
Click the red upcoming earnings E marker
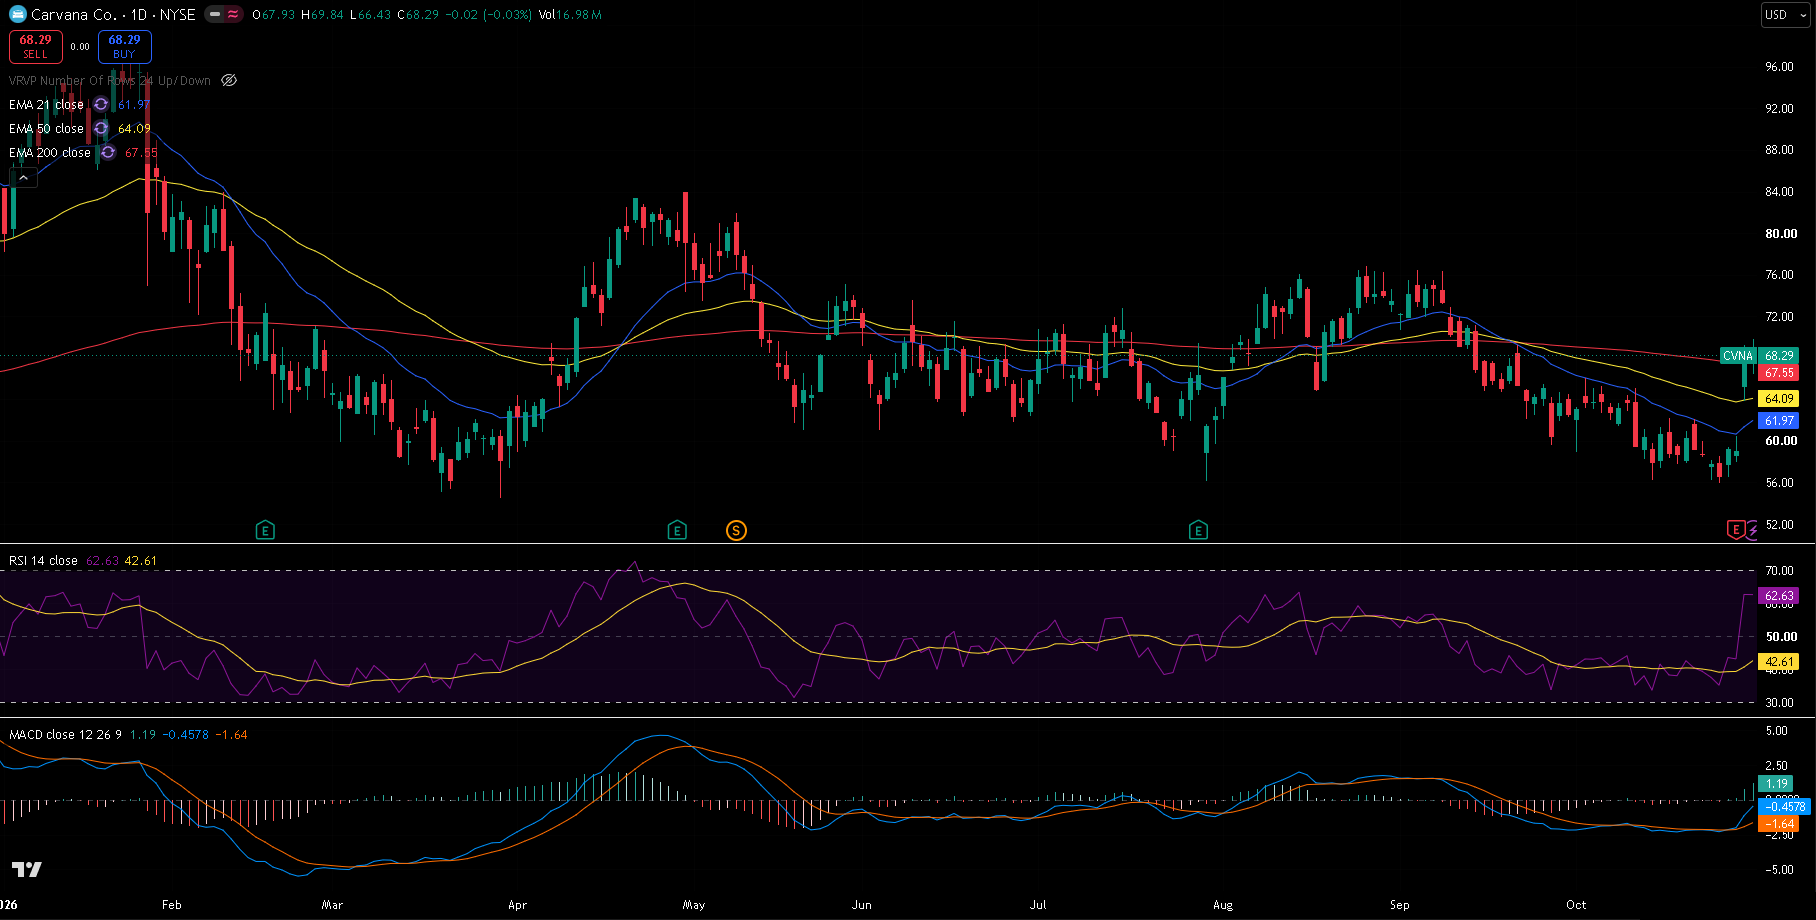[x=1736, y=530]
